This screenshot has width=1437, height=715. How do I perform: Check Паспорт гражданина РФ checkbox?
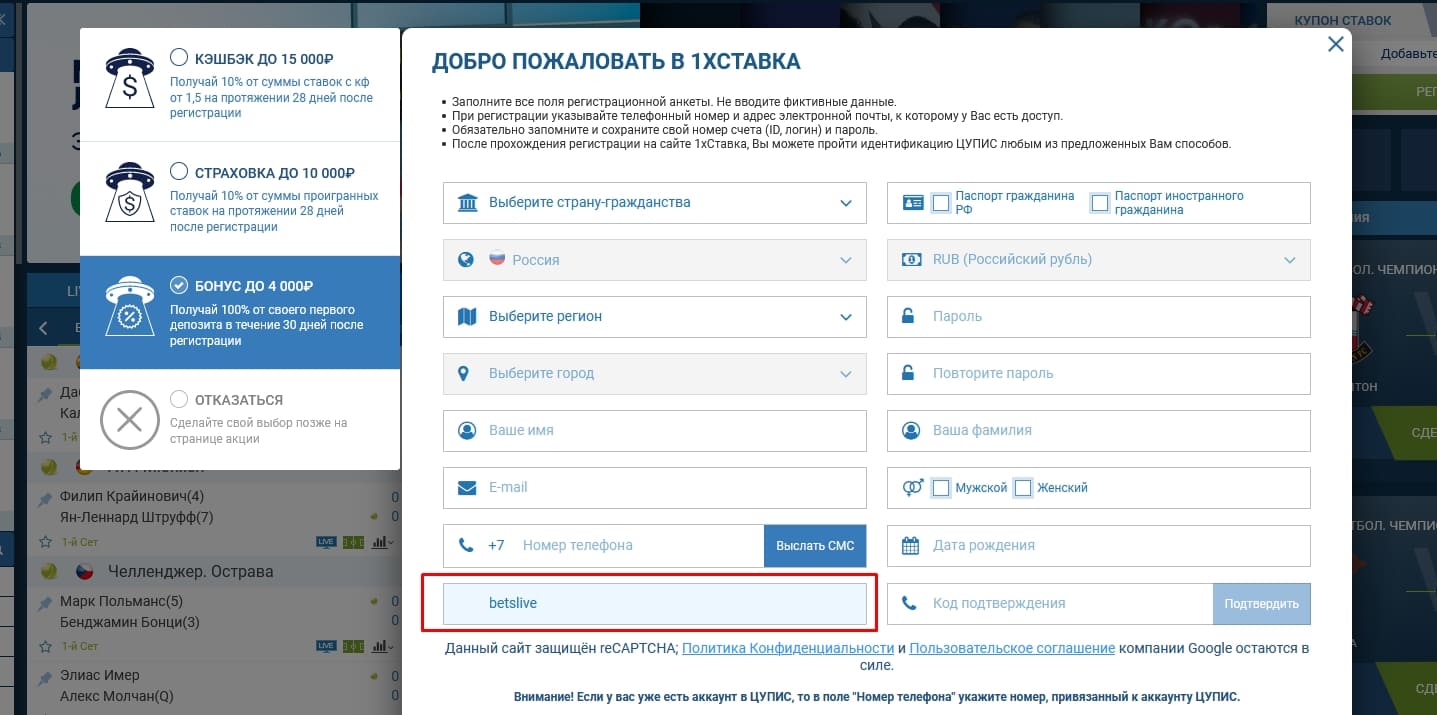[940, 203]
